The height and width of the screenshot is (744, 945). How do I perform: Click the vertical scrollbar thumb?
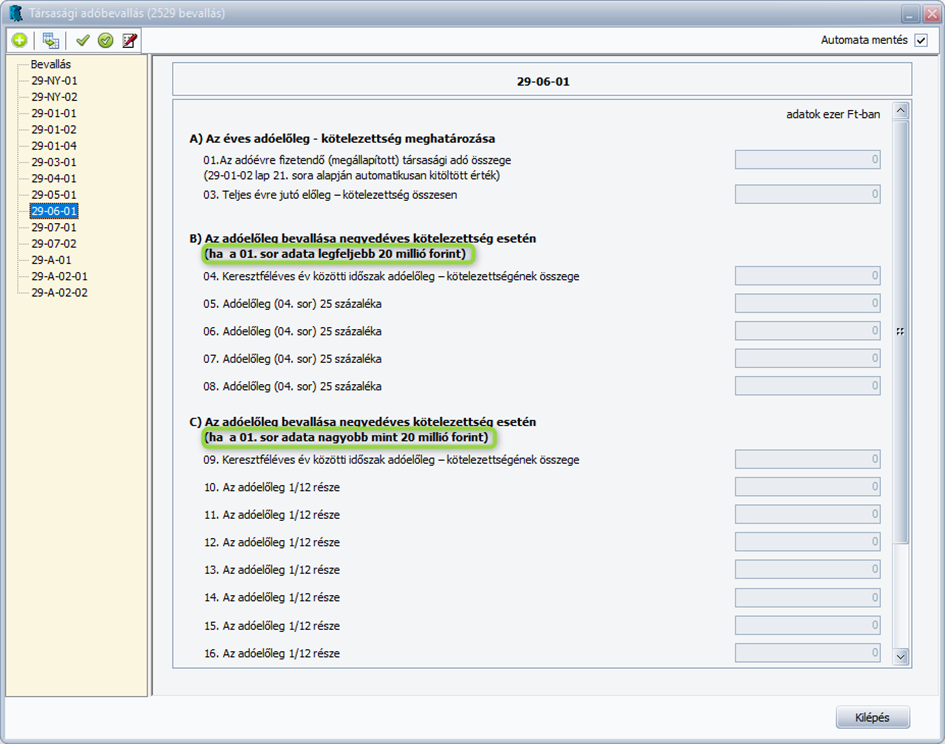(901, 331)
